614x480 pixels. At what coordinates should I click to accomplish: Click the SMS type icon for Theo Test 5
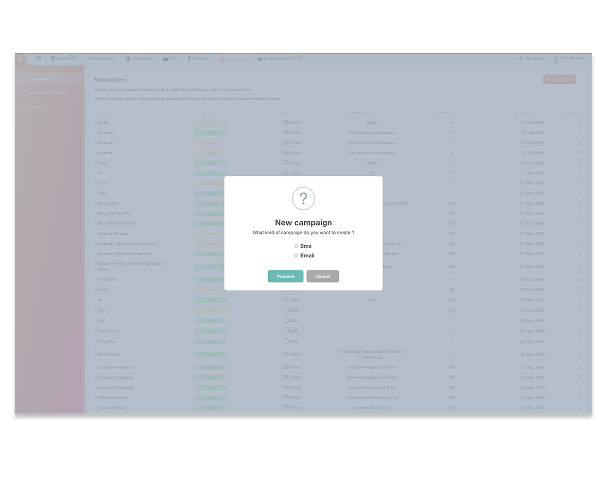[287, 330]
